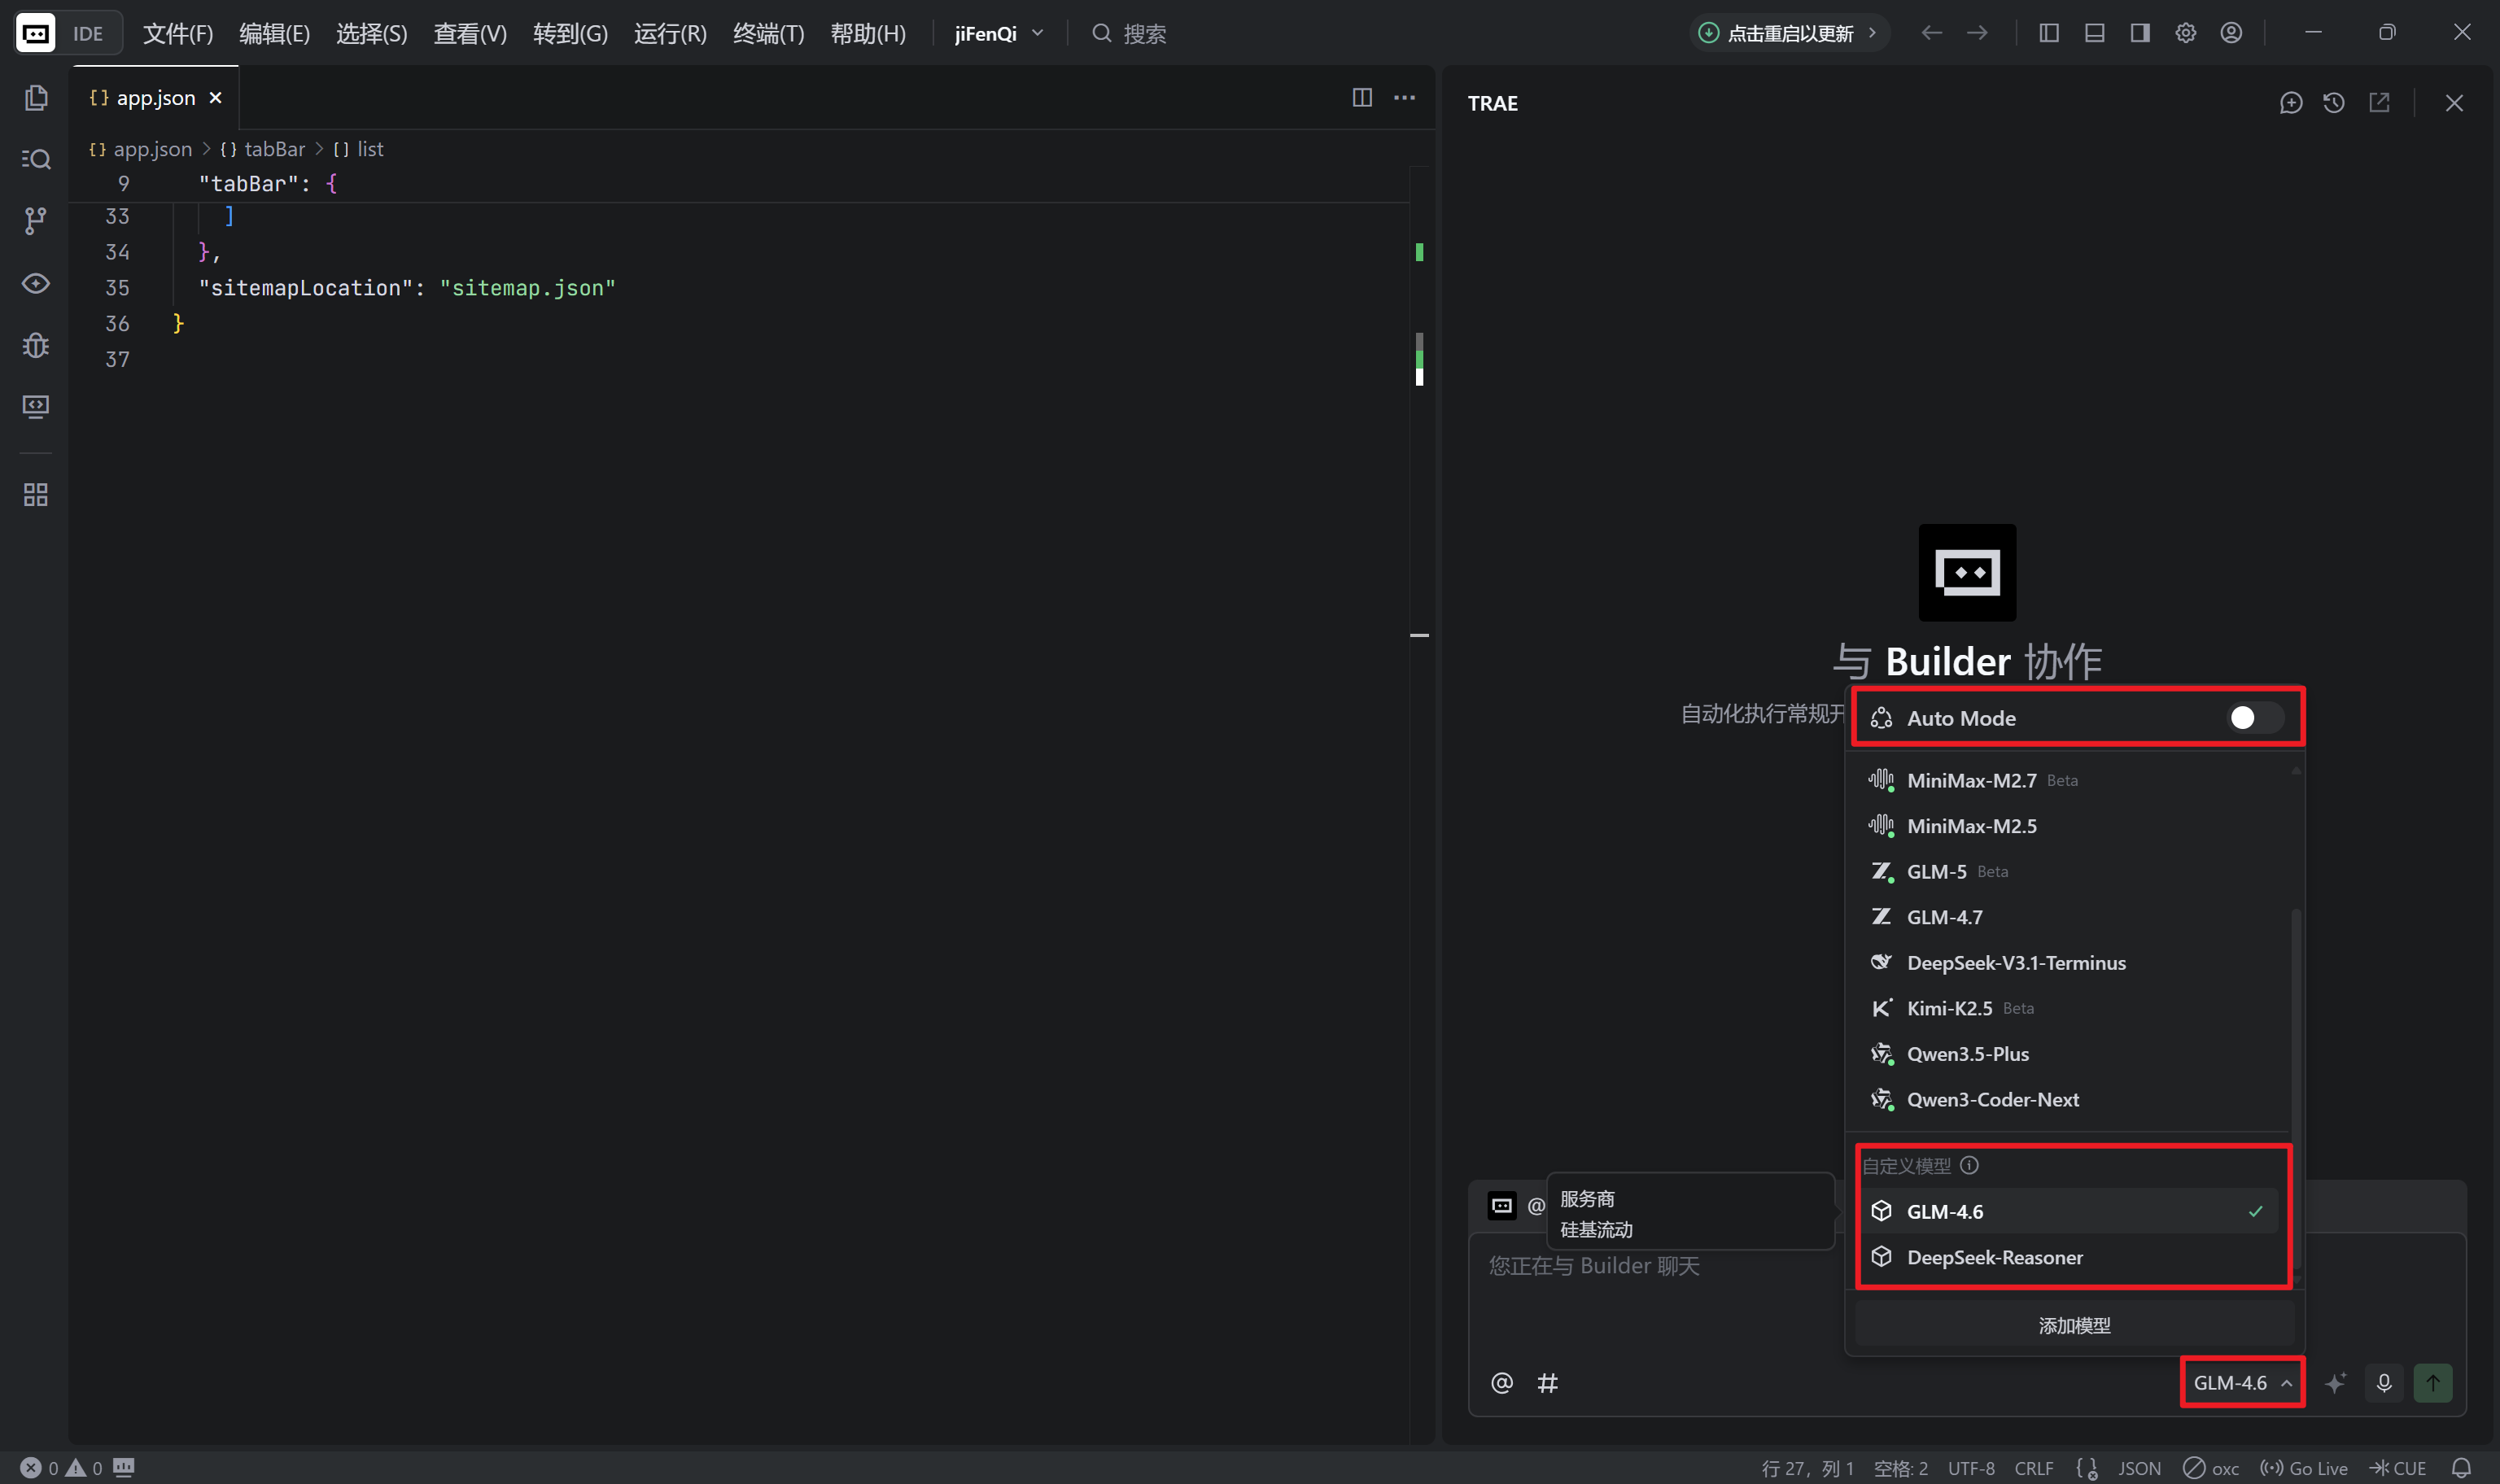Click the microphone voice input icon
The image size is (2500, 1484).
point(2384,1383)
